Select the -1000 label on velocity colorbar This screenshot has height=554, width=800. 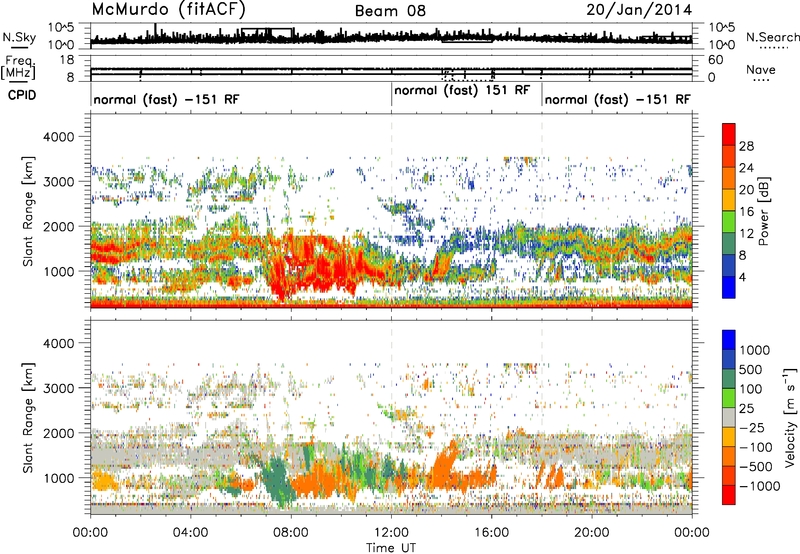(759, 486)
